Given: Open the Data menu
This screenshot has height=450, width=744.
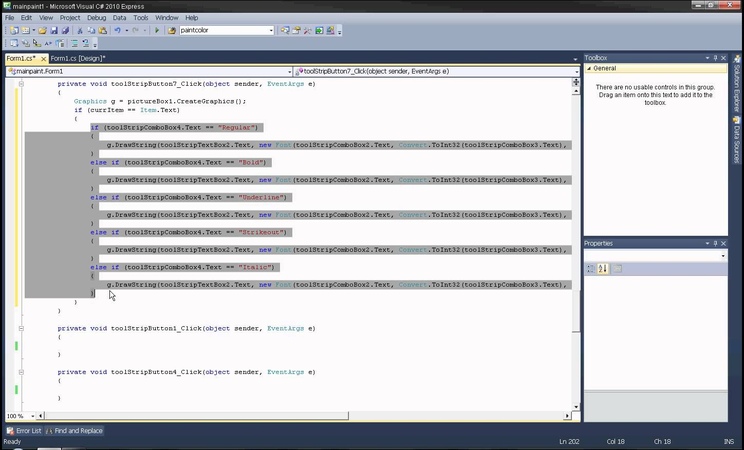Looking at the screenshot, I should [x=119, y=18].
